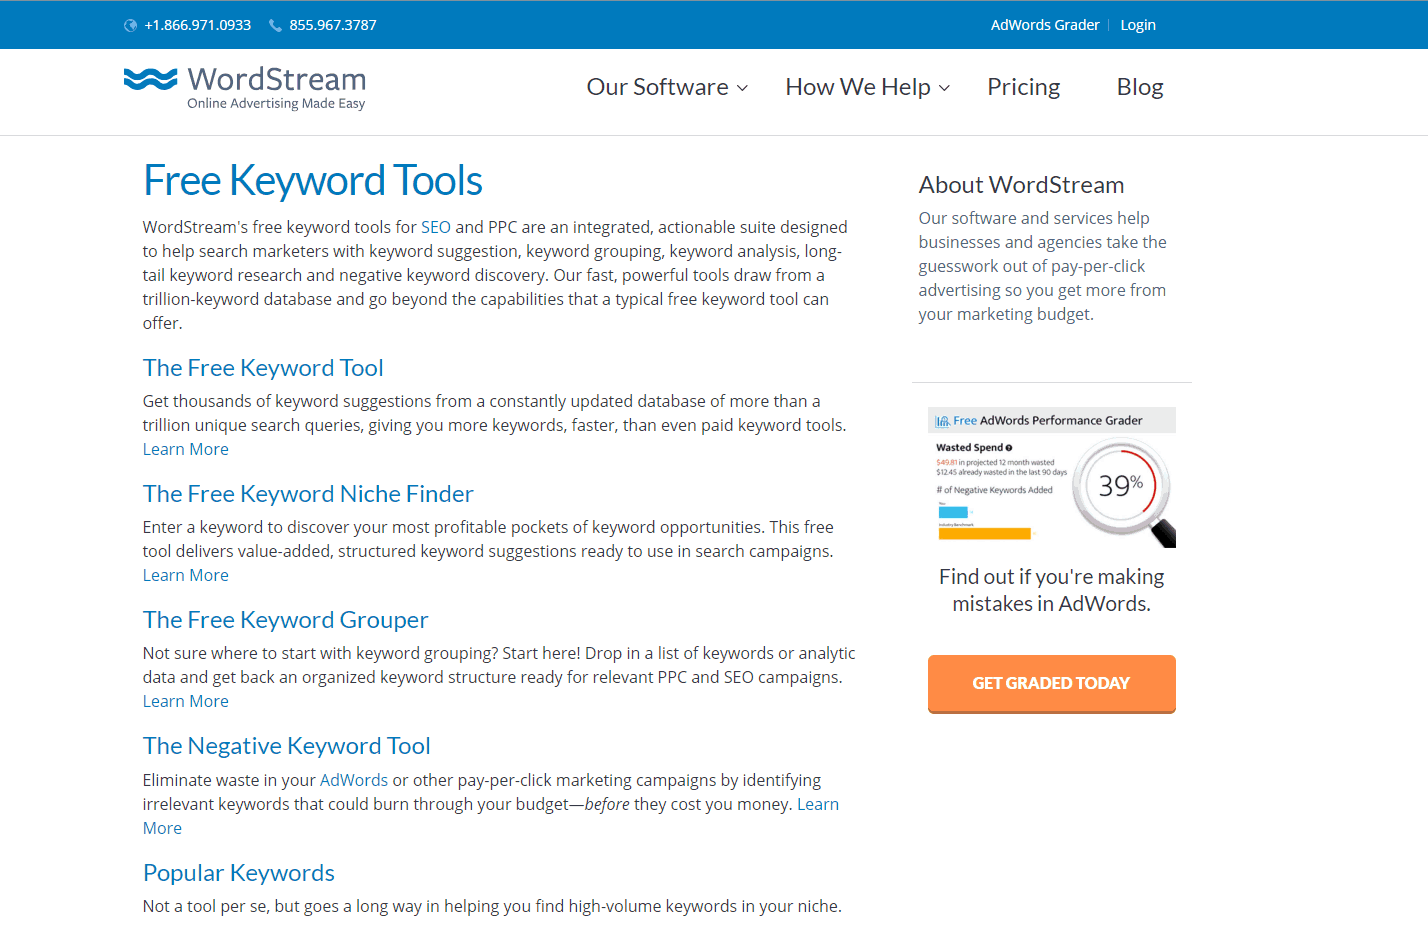Click the GET GRADED TODAY button

point(1051,684)
